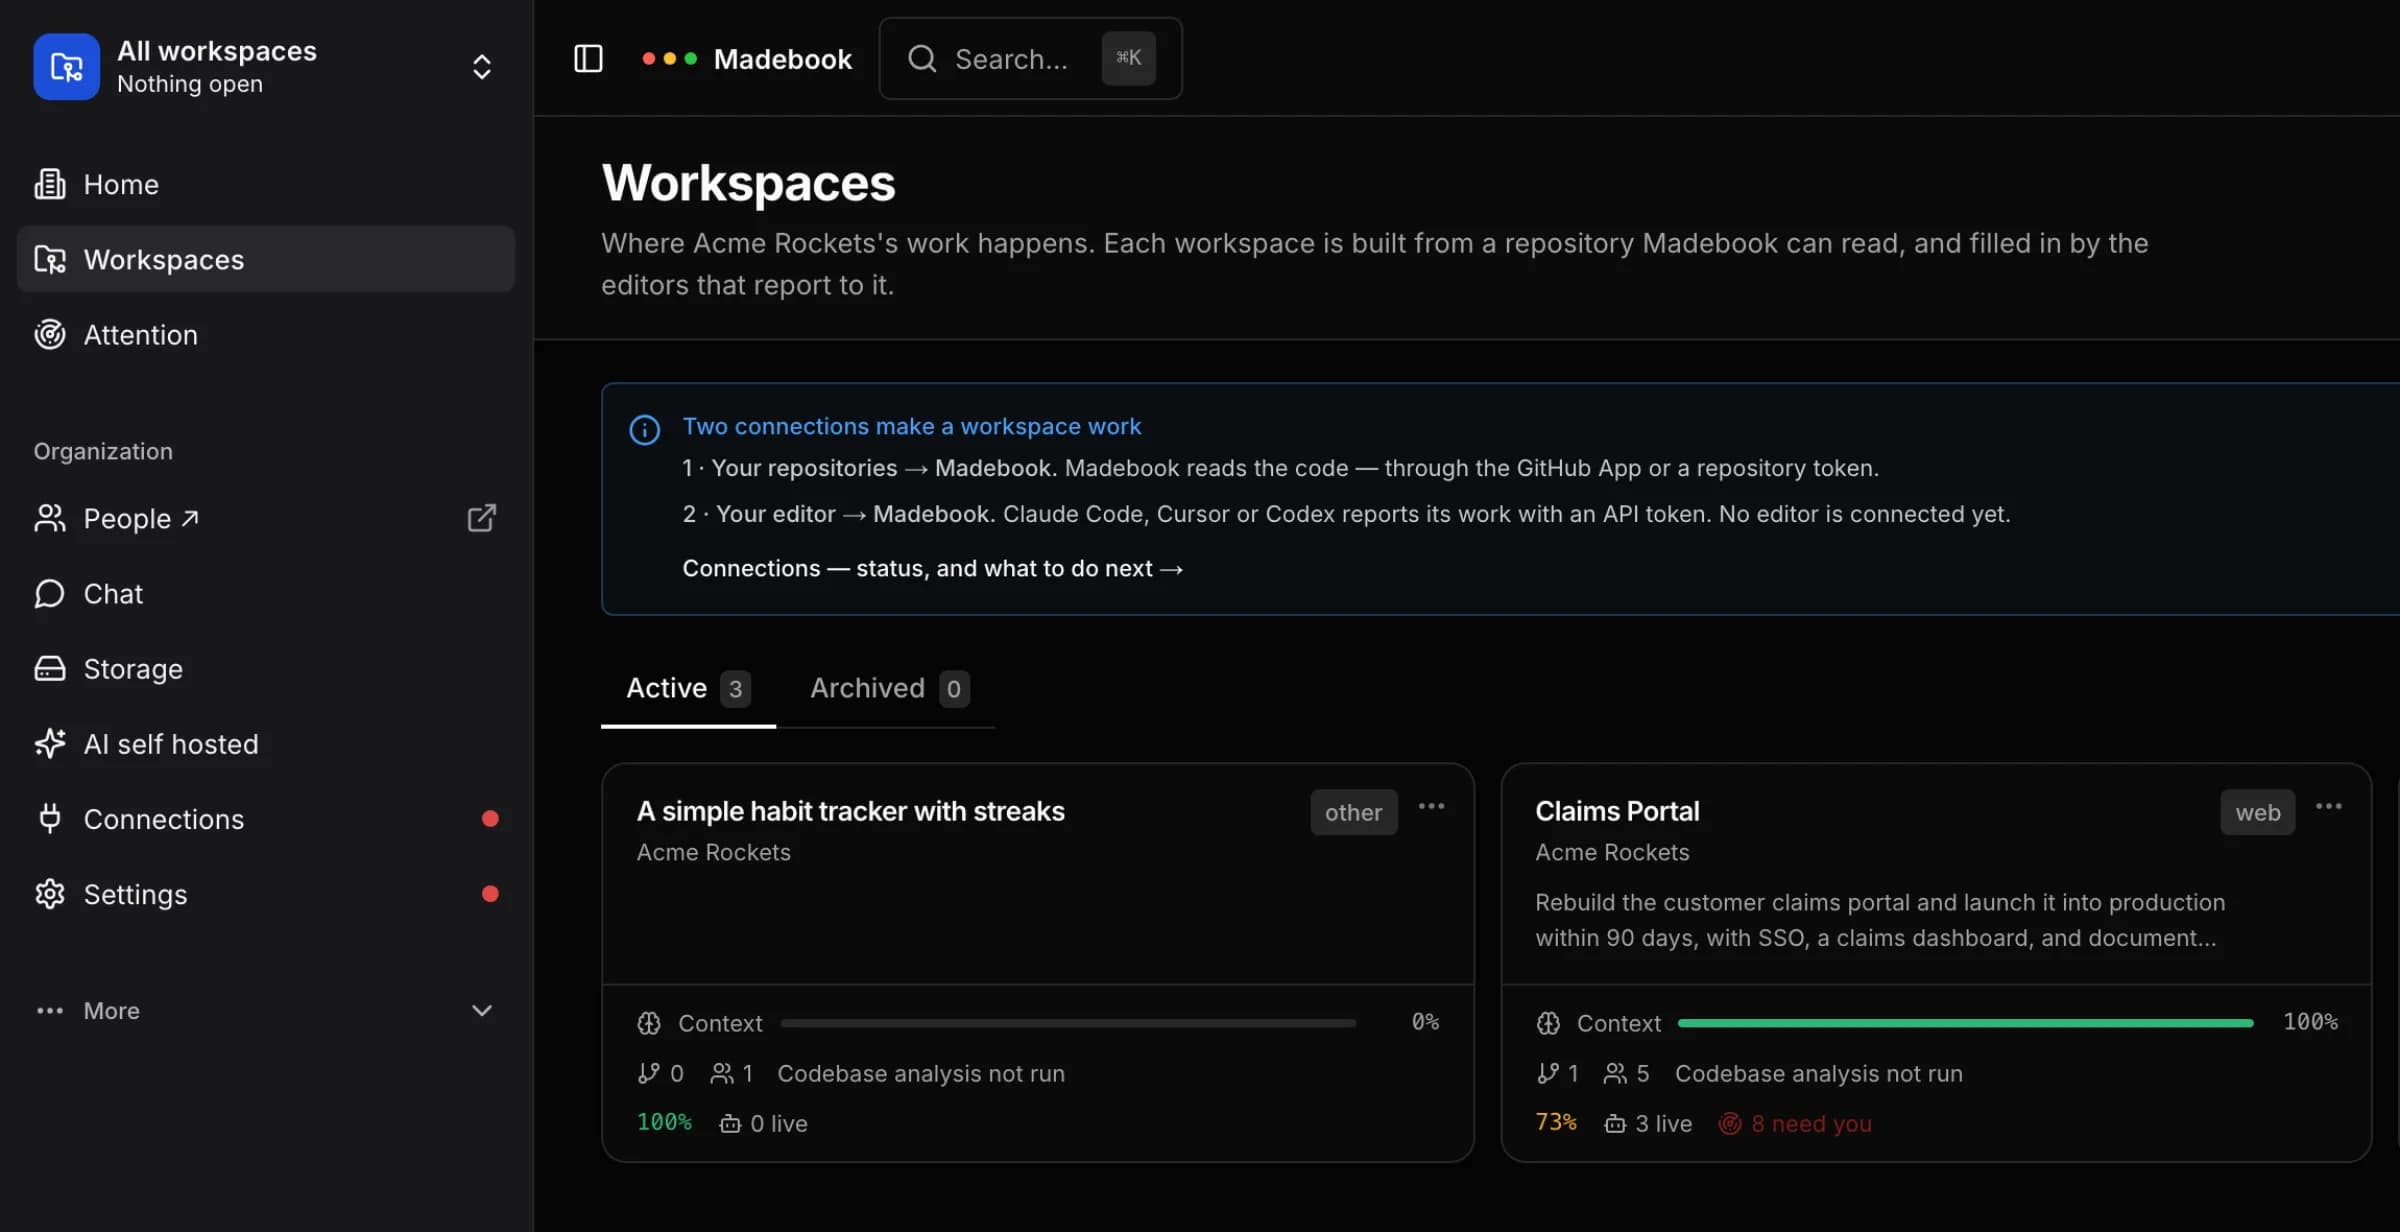Click the People users icon
2400x1232 pixels.
(x=50, y=518)
